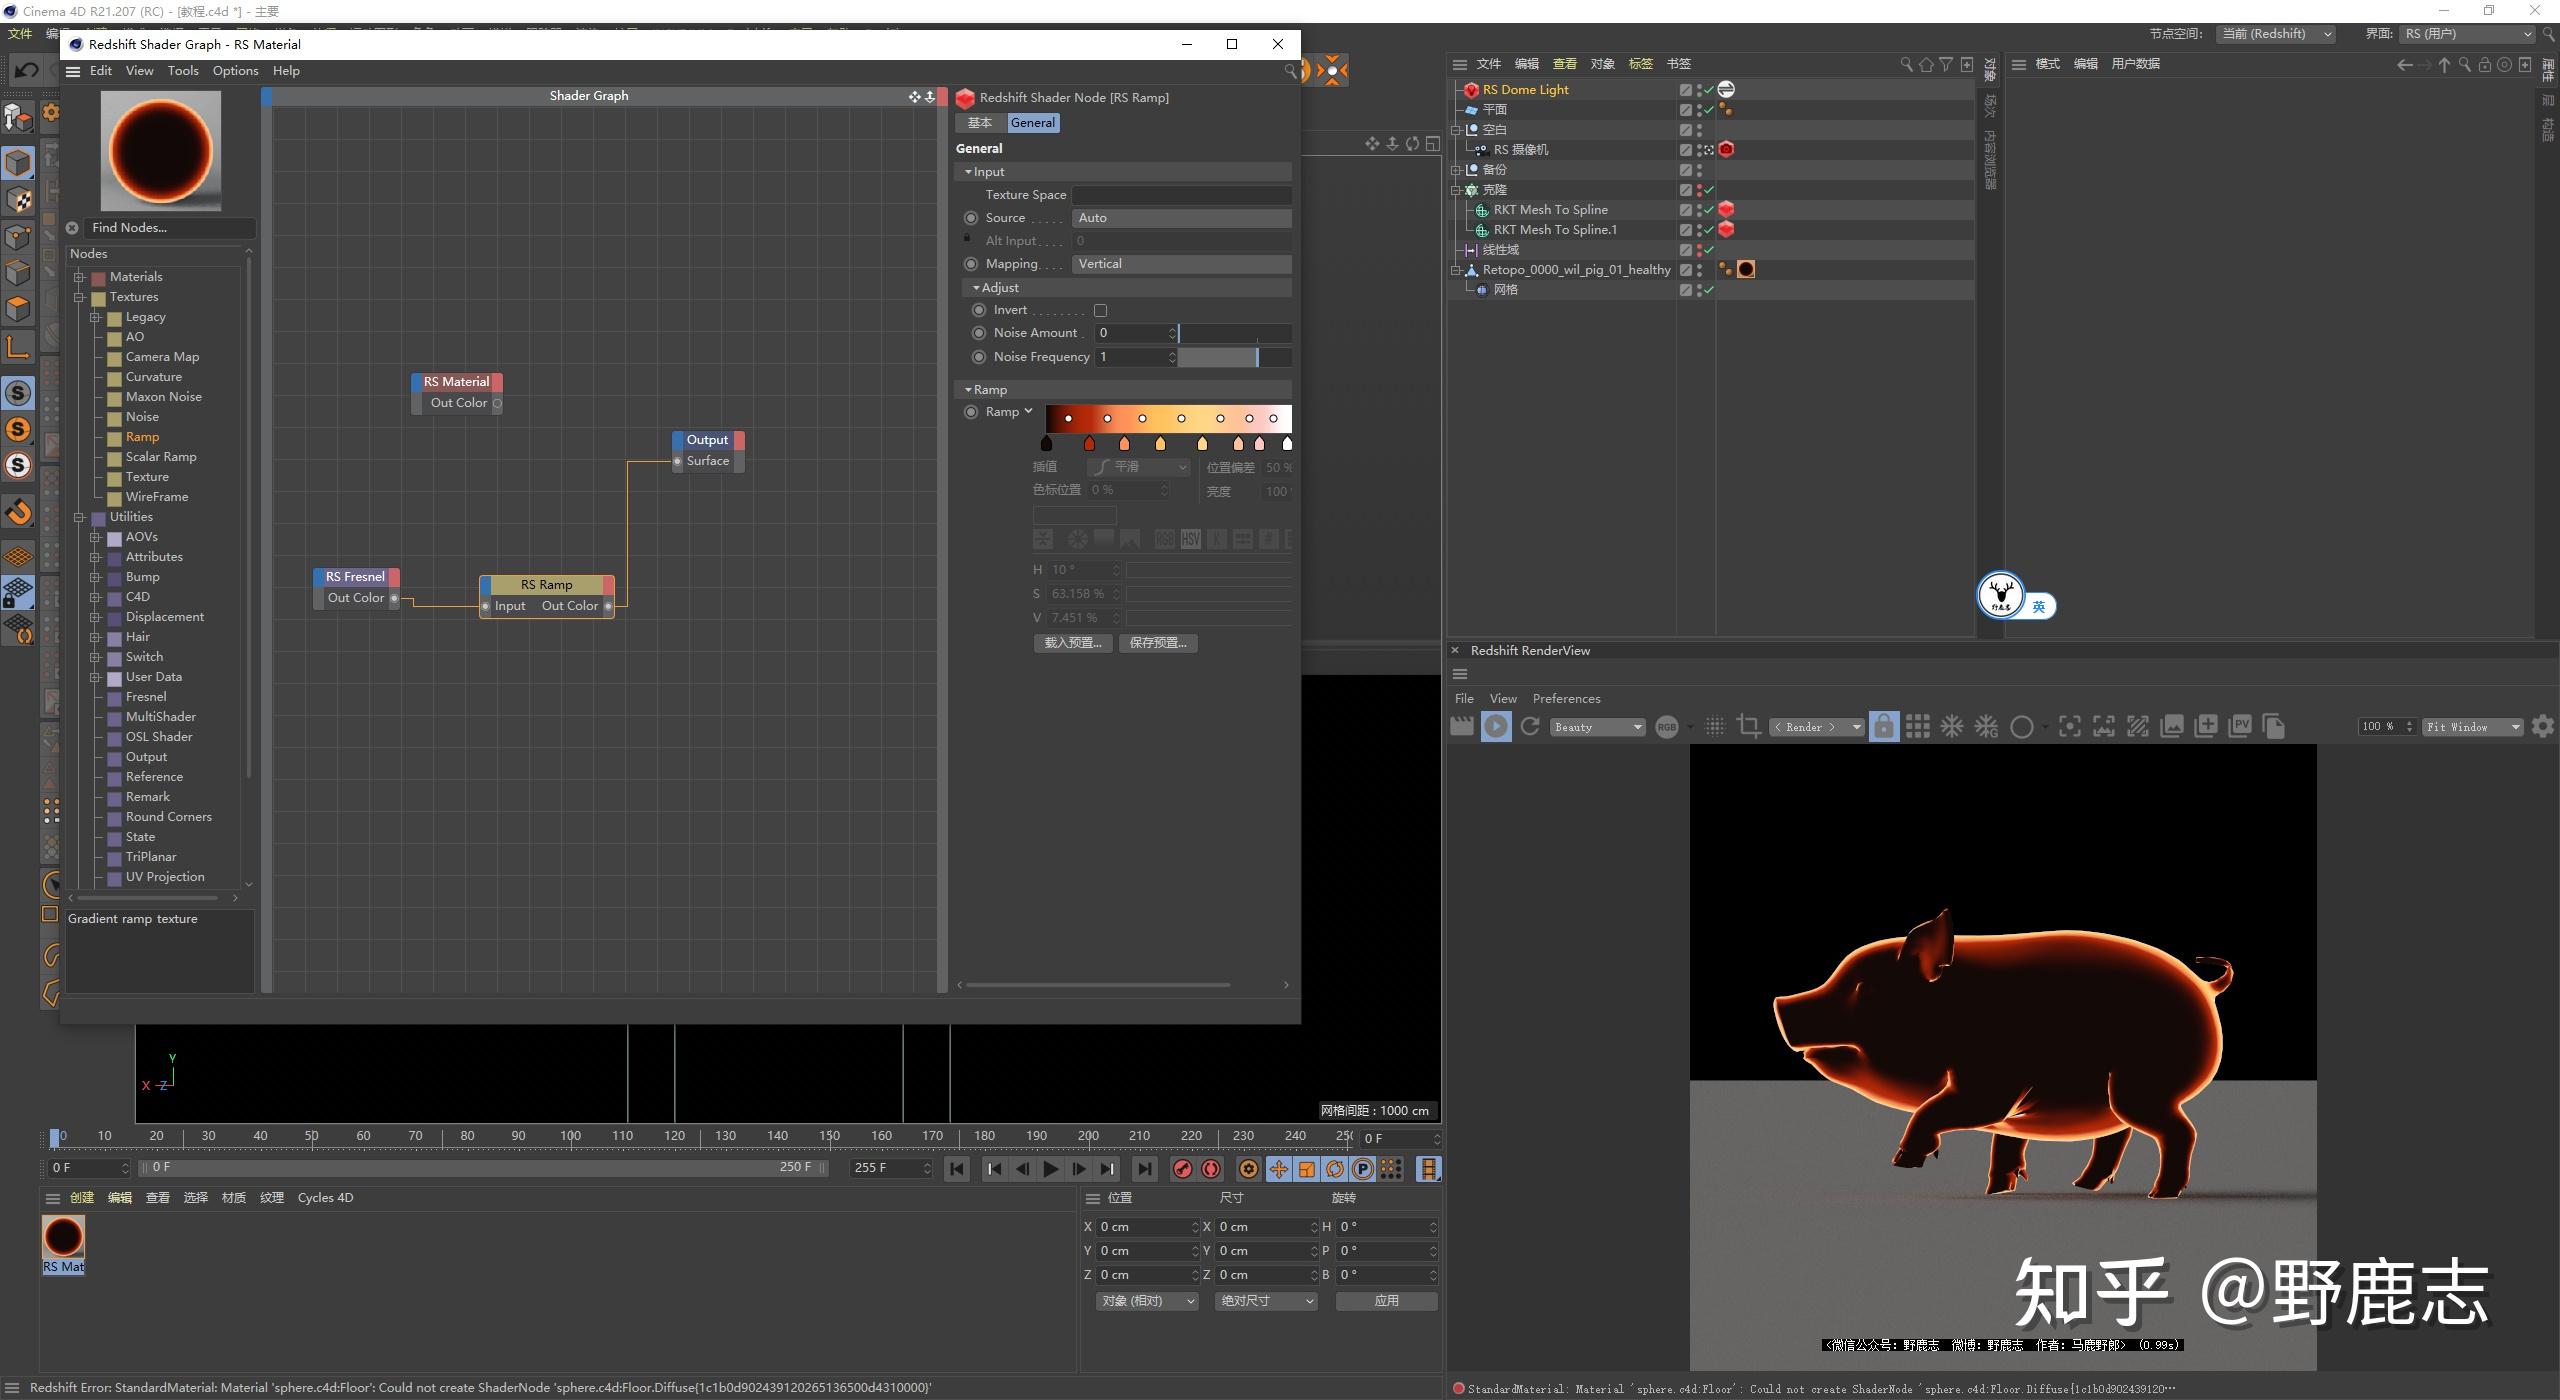Click the RS Dome Light tag icon
The width and height of the screenshot is (2560, 1400).
pyautogui.click(x=1726, y=90)
